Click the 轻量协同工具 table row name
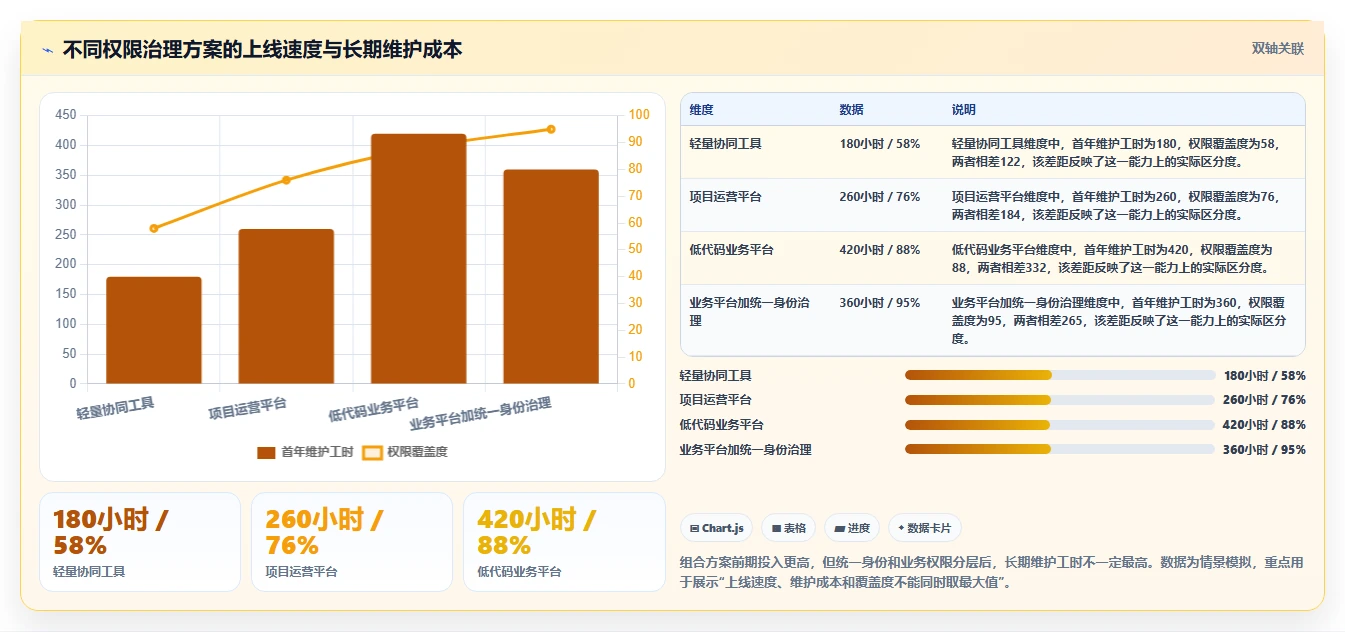The image size is (1345, 632). tap(725, 144)
